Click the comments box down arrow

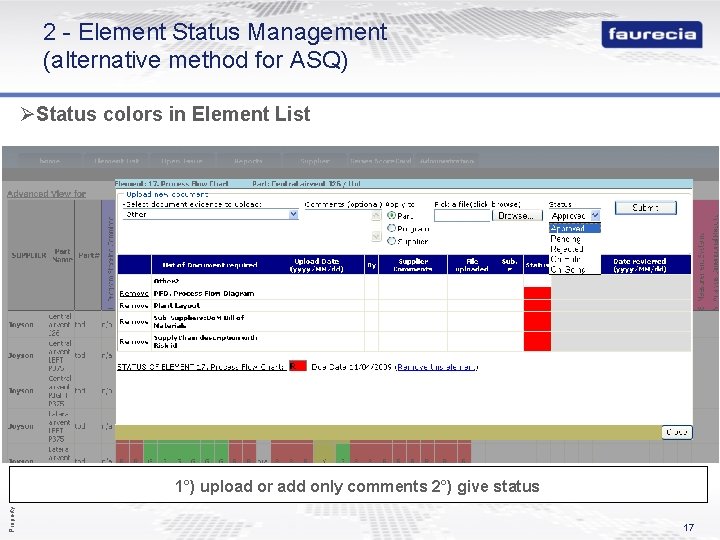point(376,236)
